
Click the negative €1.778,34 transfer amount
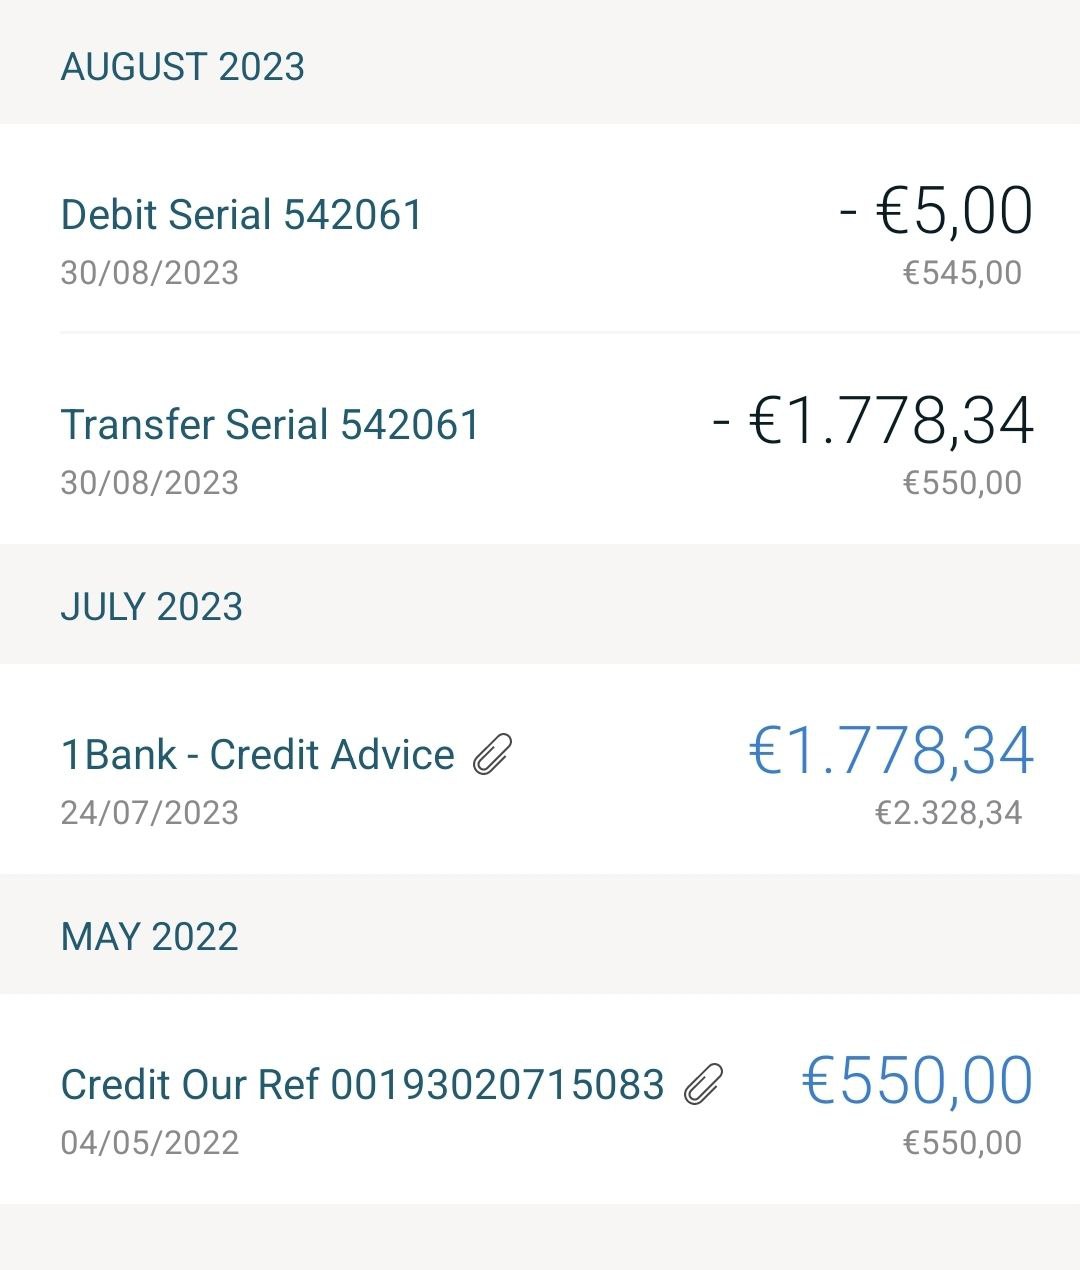tap(872, 421)
